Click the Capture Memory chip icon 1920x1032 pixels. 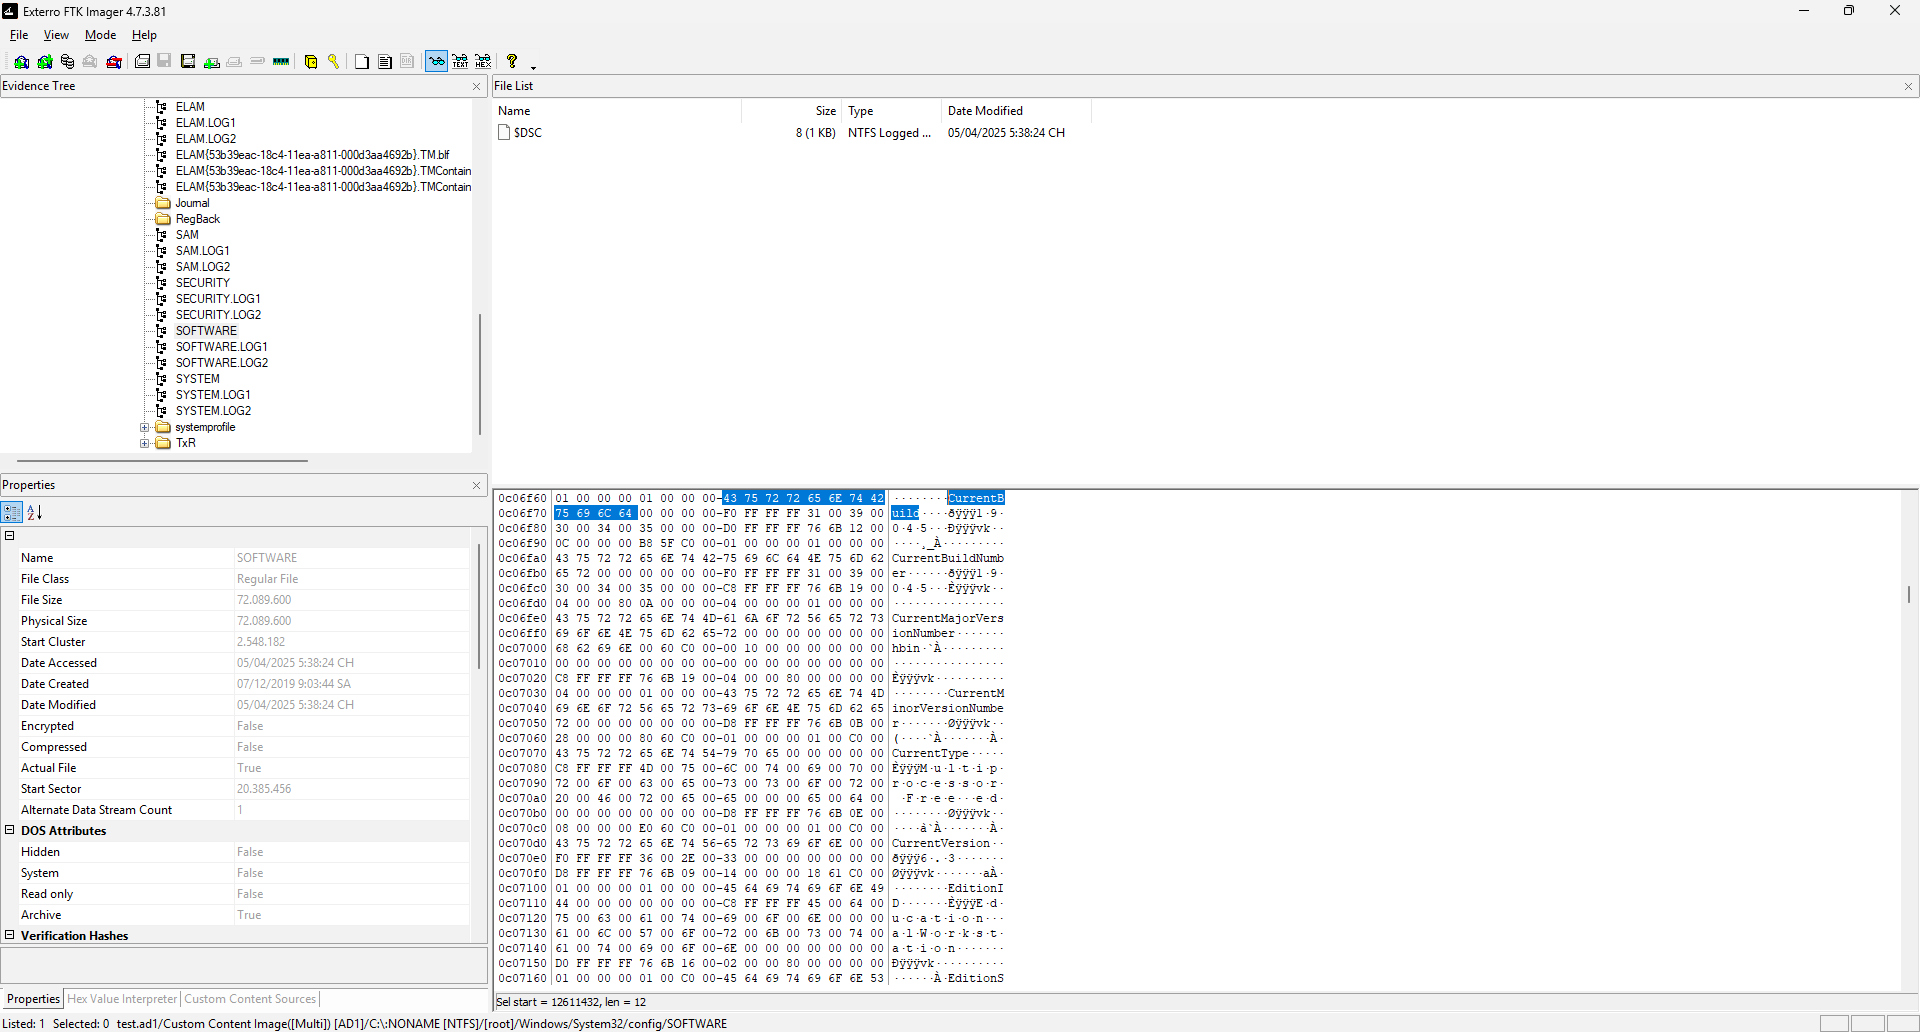pyautogui.click(x=281, y=62)
